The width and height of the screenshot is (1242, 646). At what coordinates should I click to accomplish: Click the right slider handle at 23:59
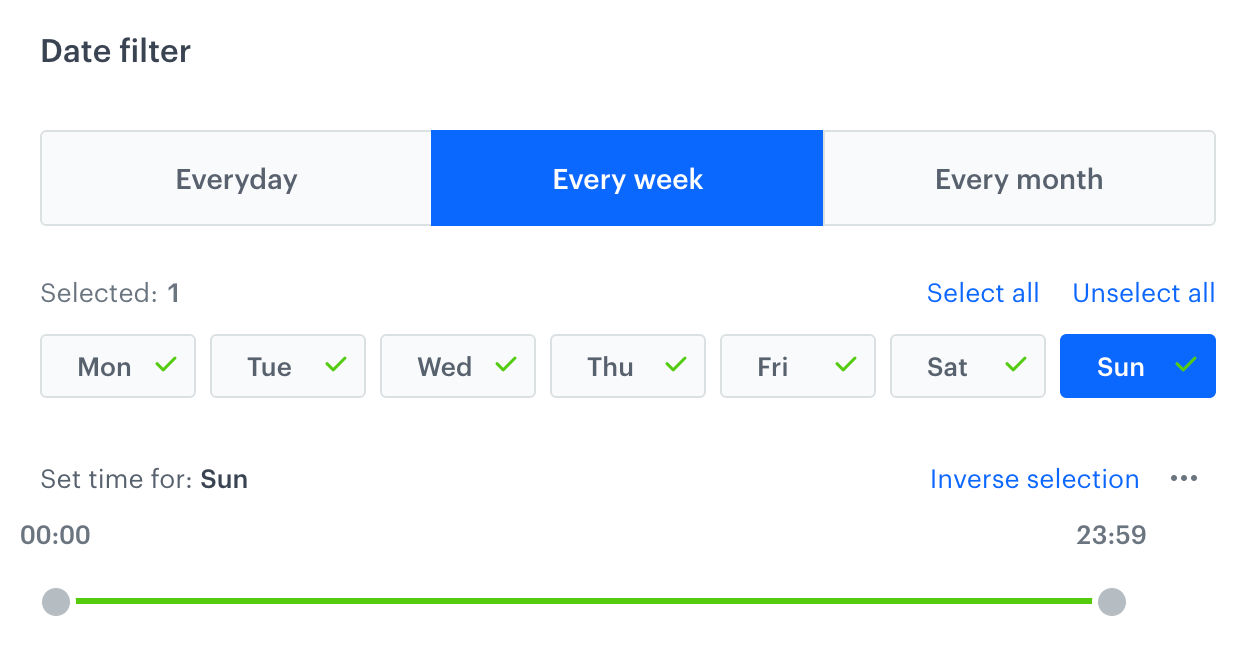pyautogui.click(x=1112, y=601)
